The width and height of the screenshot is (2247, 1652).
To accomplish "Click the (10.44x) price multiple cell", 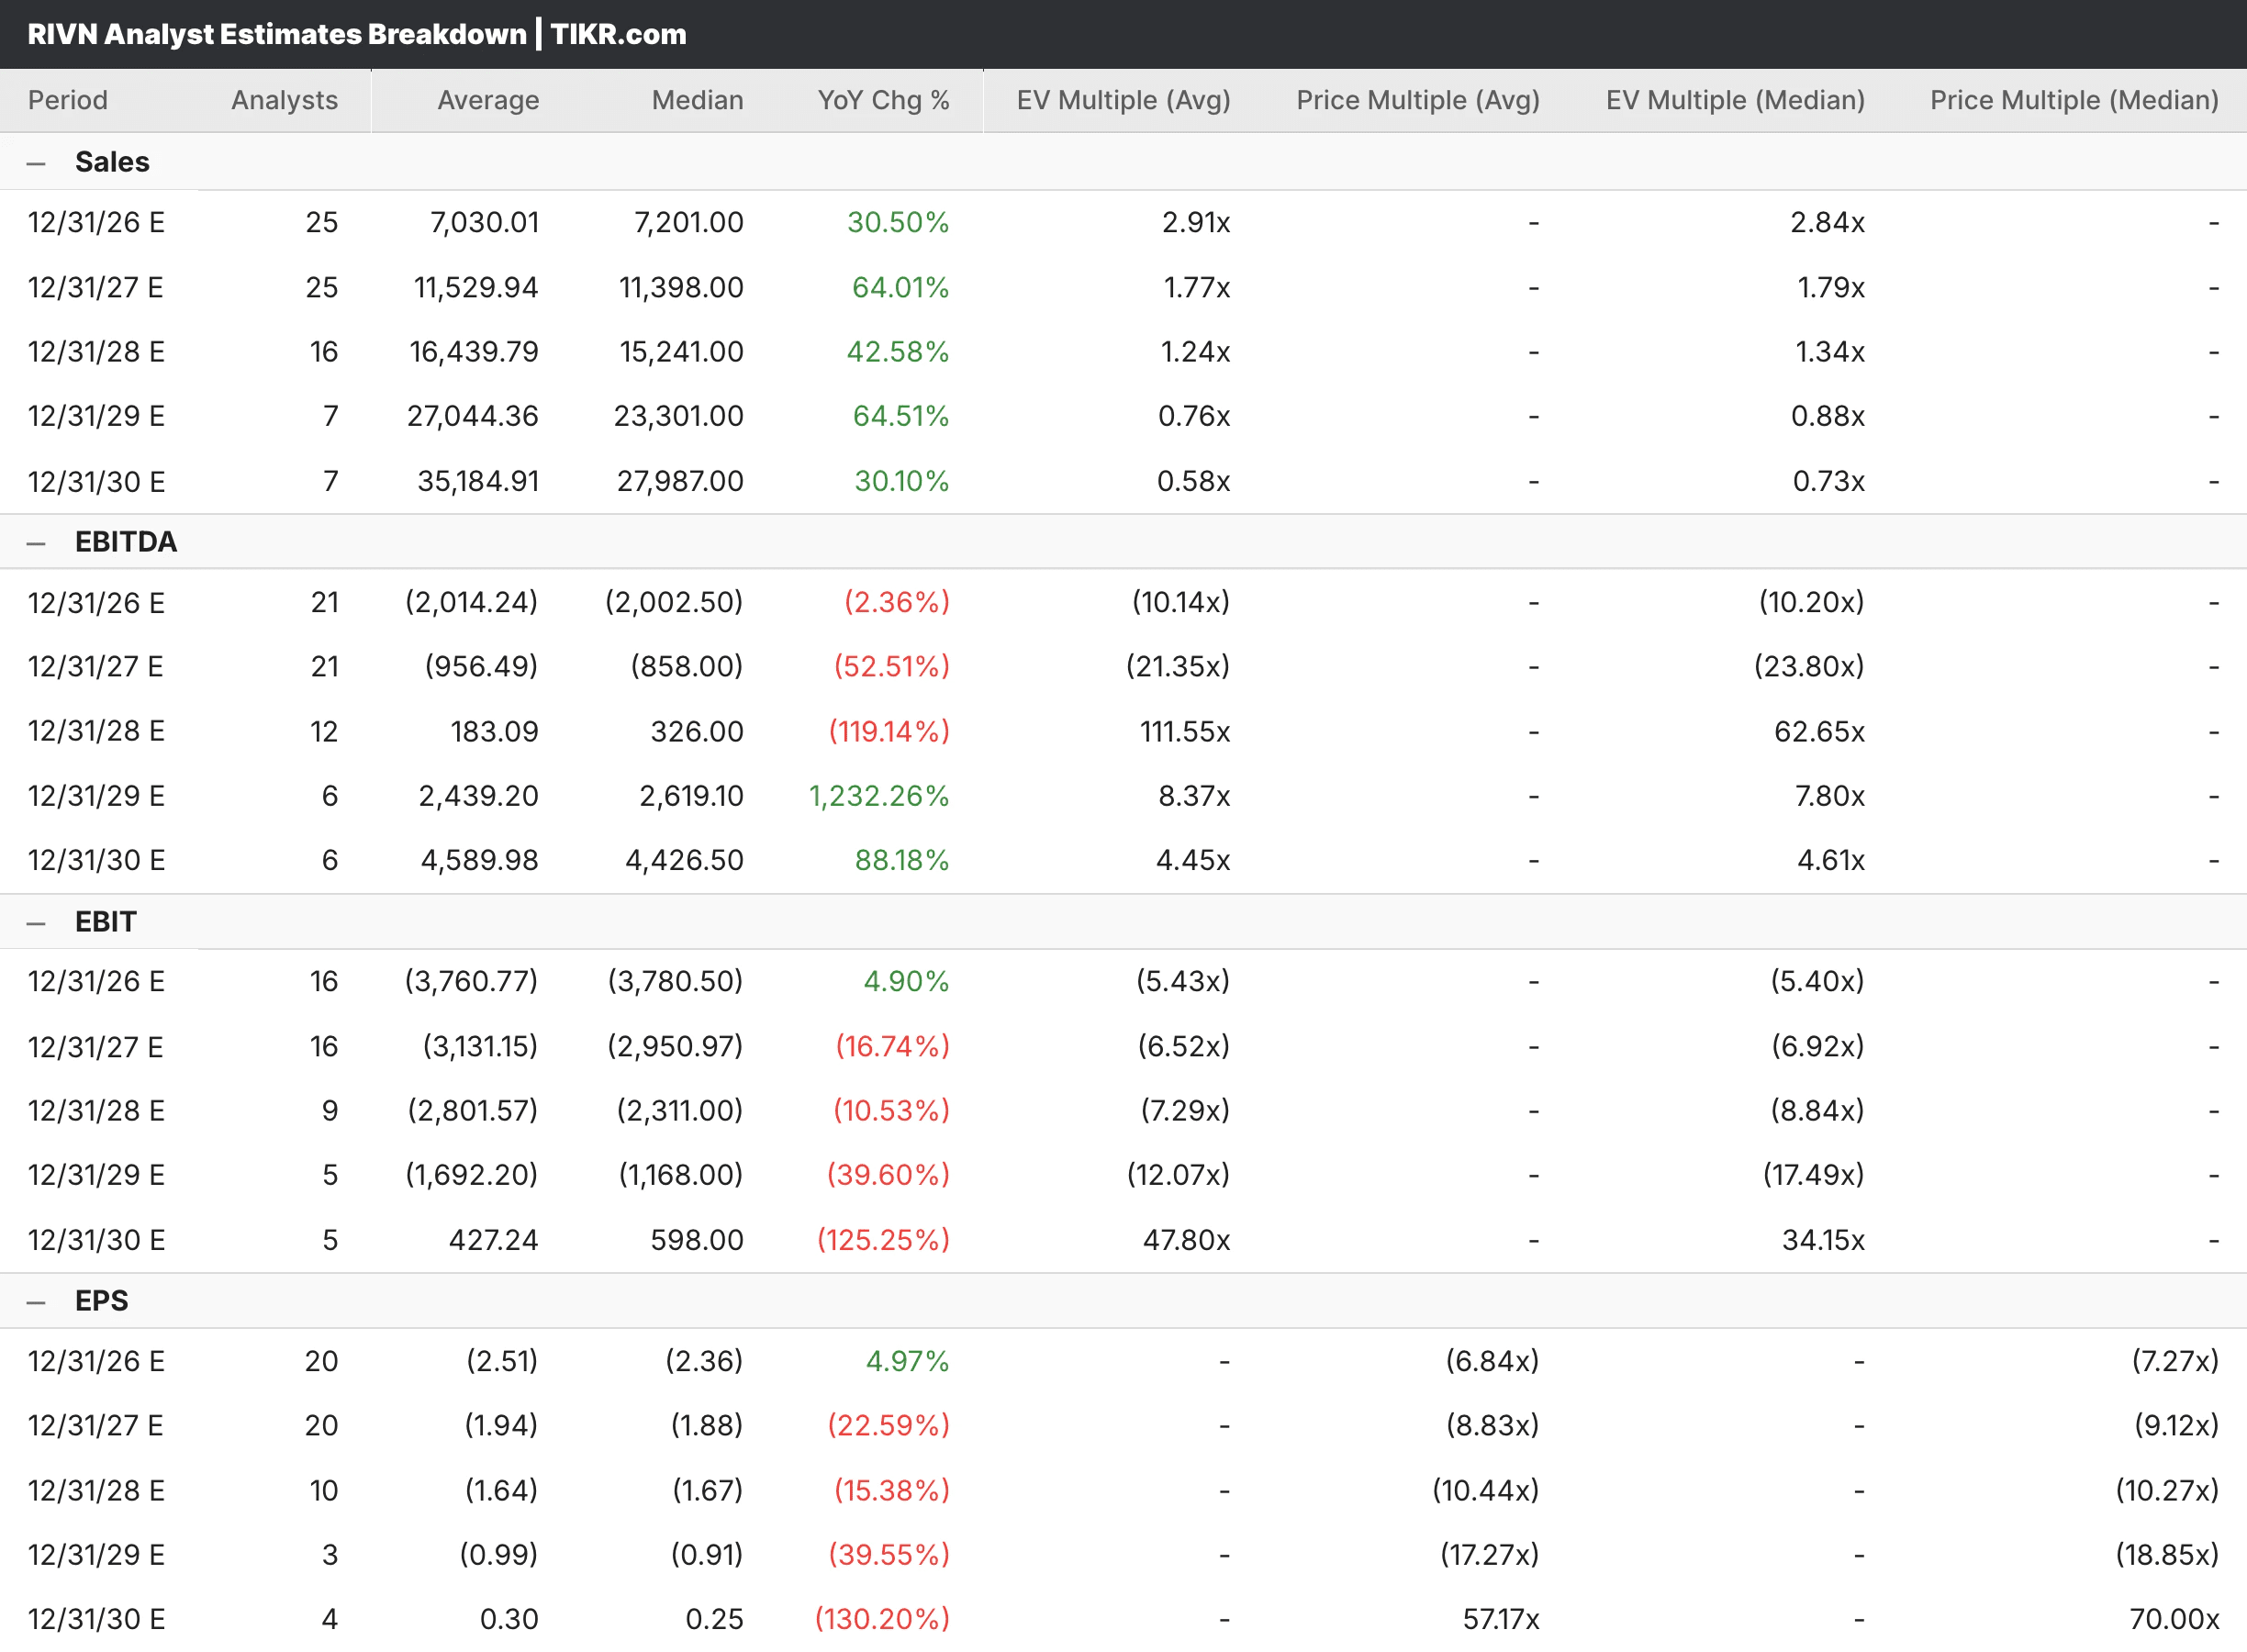I will point(1486,1491).
